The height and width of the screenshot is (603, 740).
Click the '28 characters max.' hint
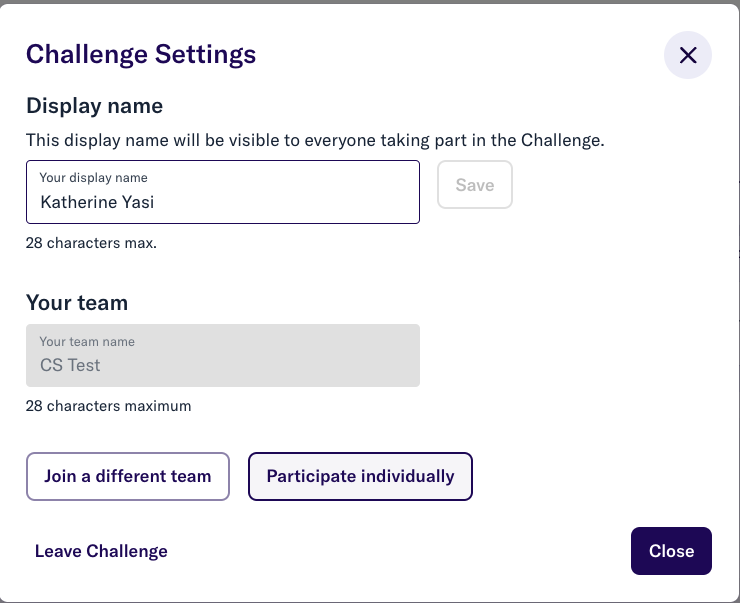(x=91, y=243)
